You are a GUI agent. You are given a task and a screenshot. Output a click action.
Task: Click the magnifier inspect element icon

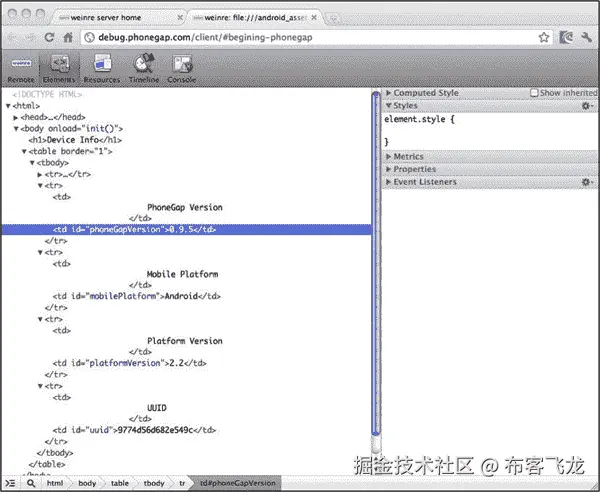(31, 483)
